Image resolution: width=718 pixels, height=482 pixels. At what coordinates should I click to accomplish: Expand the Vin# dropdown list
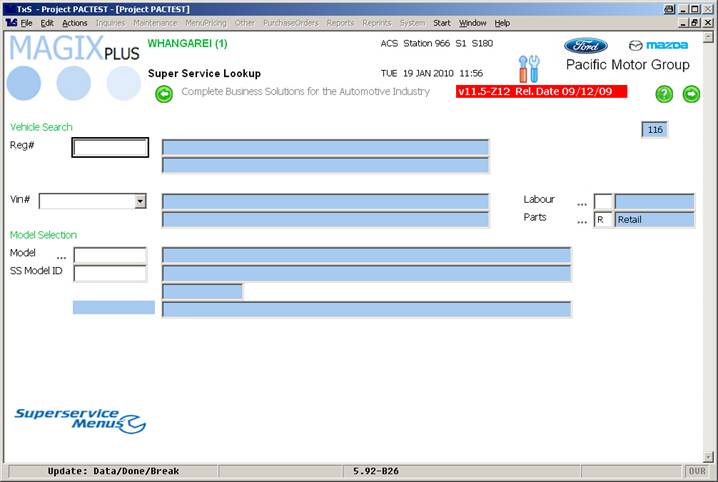tap(140, 201)
